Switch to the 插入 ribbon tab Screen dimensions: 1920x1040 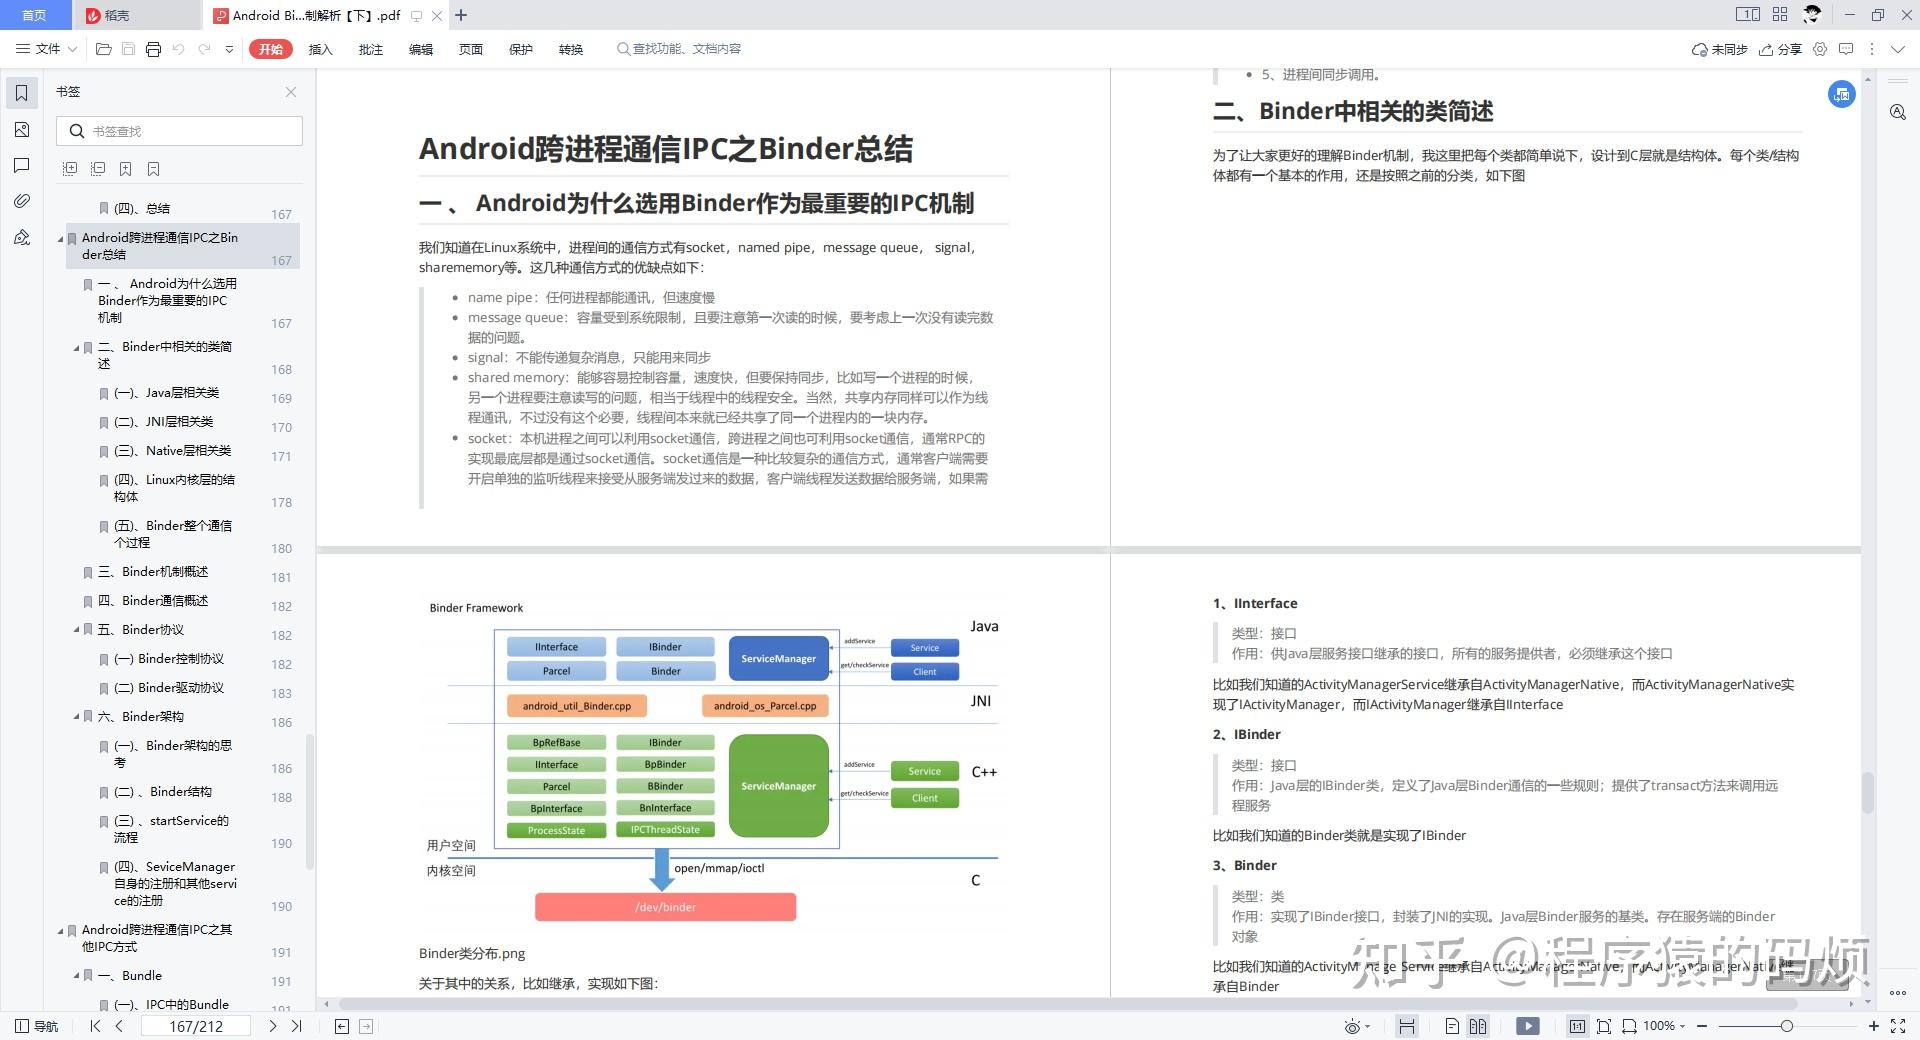tap(319, 49)
